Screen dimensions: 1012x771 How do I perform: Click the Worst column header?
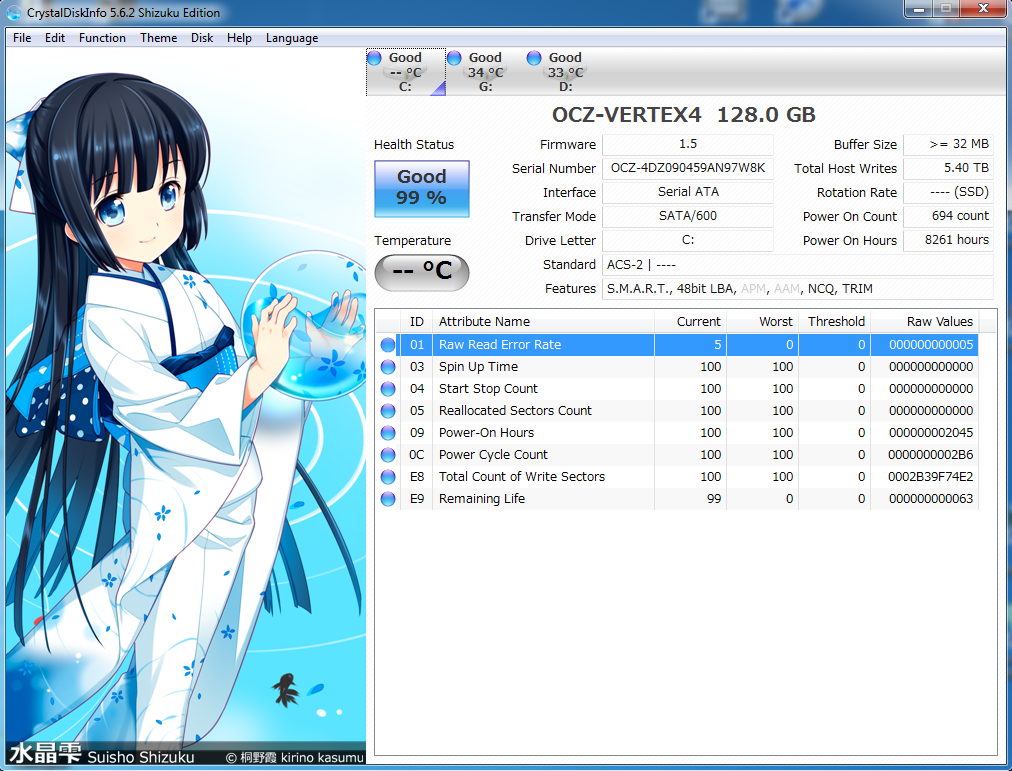tap(763, 321)
